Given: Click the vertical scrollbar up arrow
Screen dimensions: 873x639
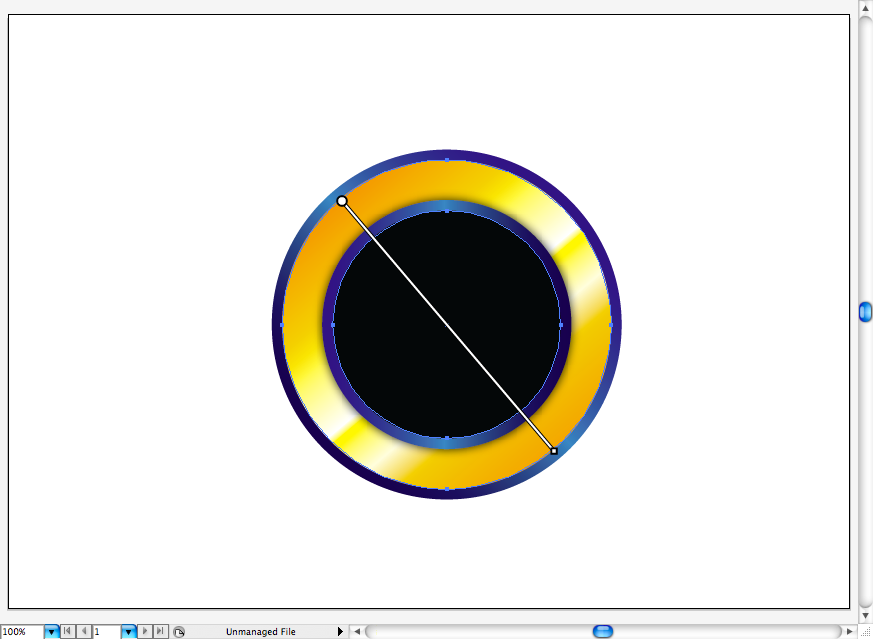Looking at the screenshot, I should pos(866,8).
